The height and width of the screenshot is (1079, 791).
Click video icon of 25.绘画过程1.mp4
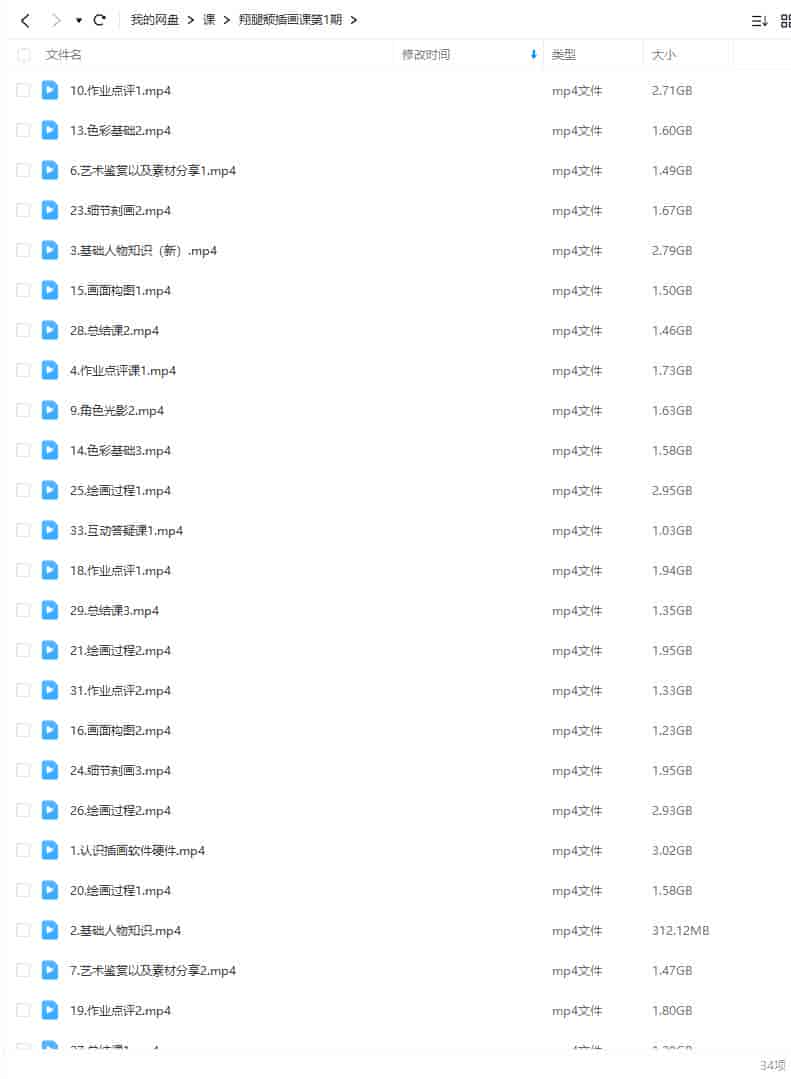point(50,490)
